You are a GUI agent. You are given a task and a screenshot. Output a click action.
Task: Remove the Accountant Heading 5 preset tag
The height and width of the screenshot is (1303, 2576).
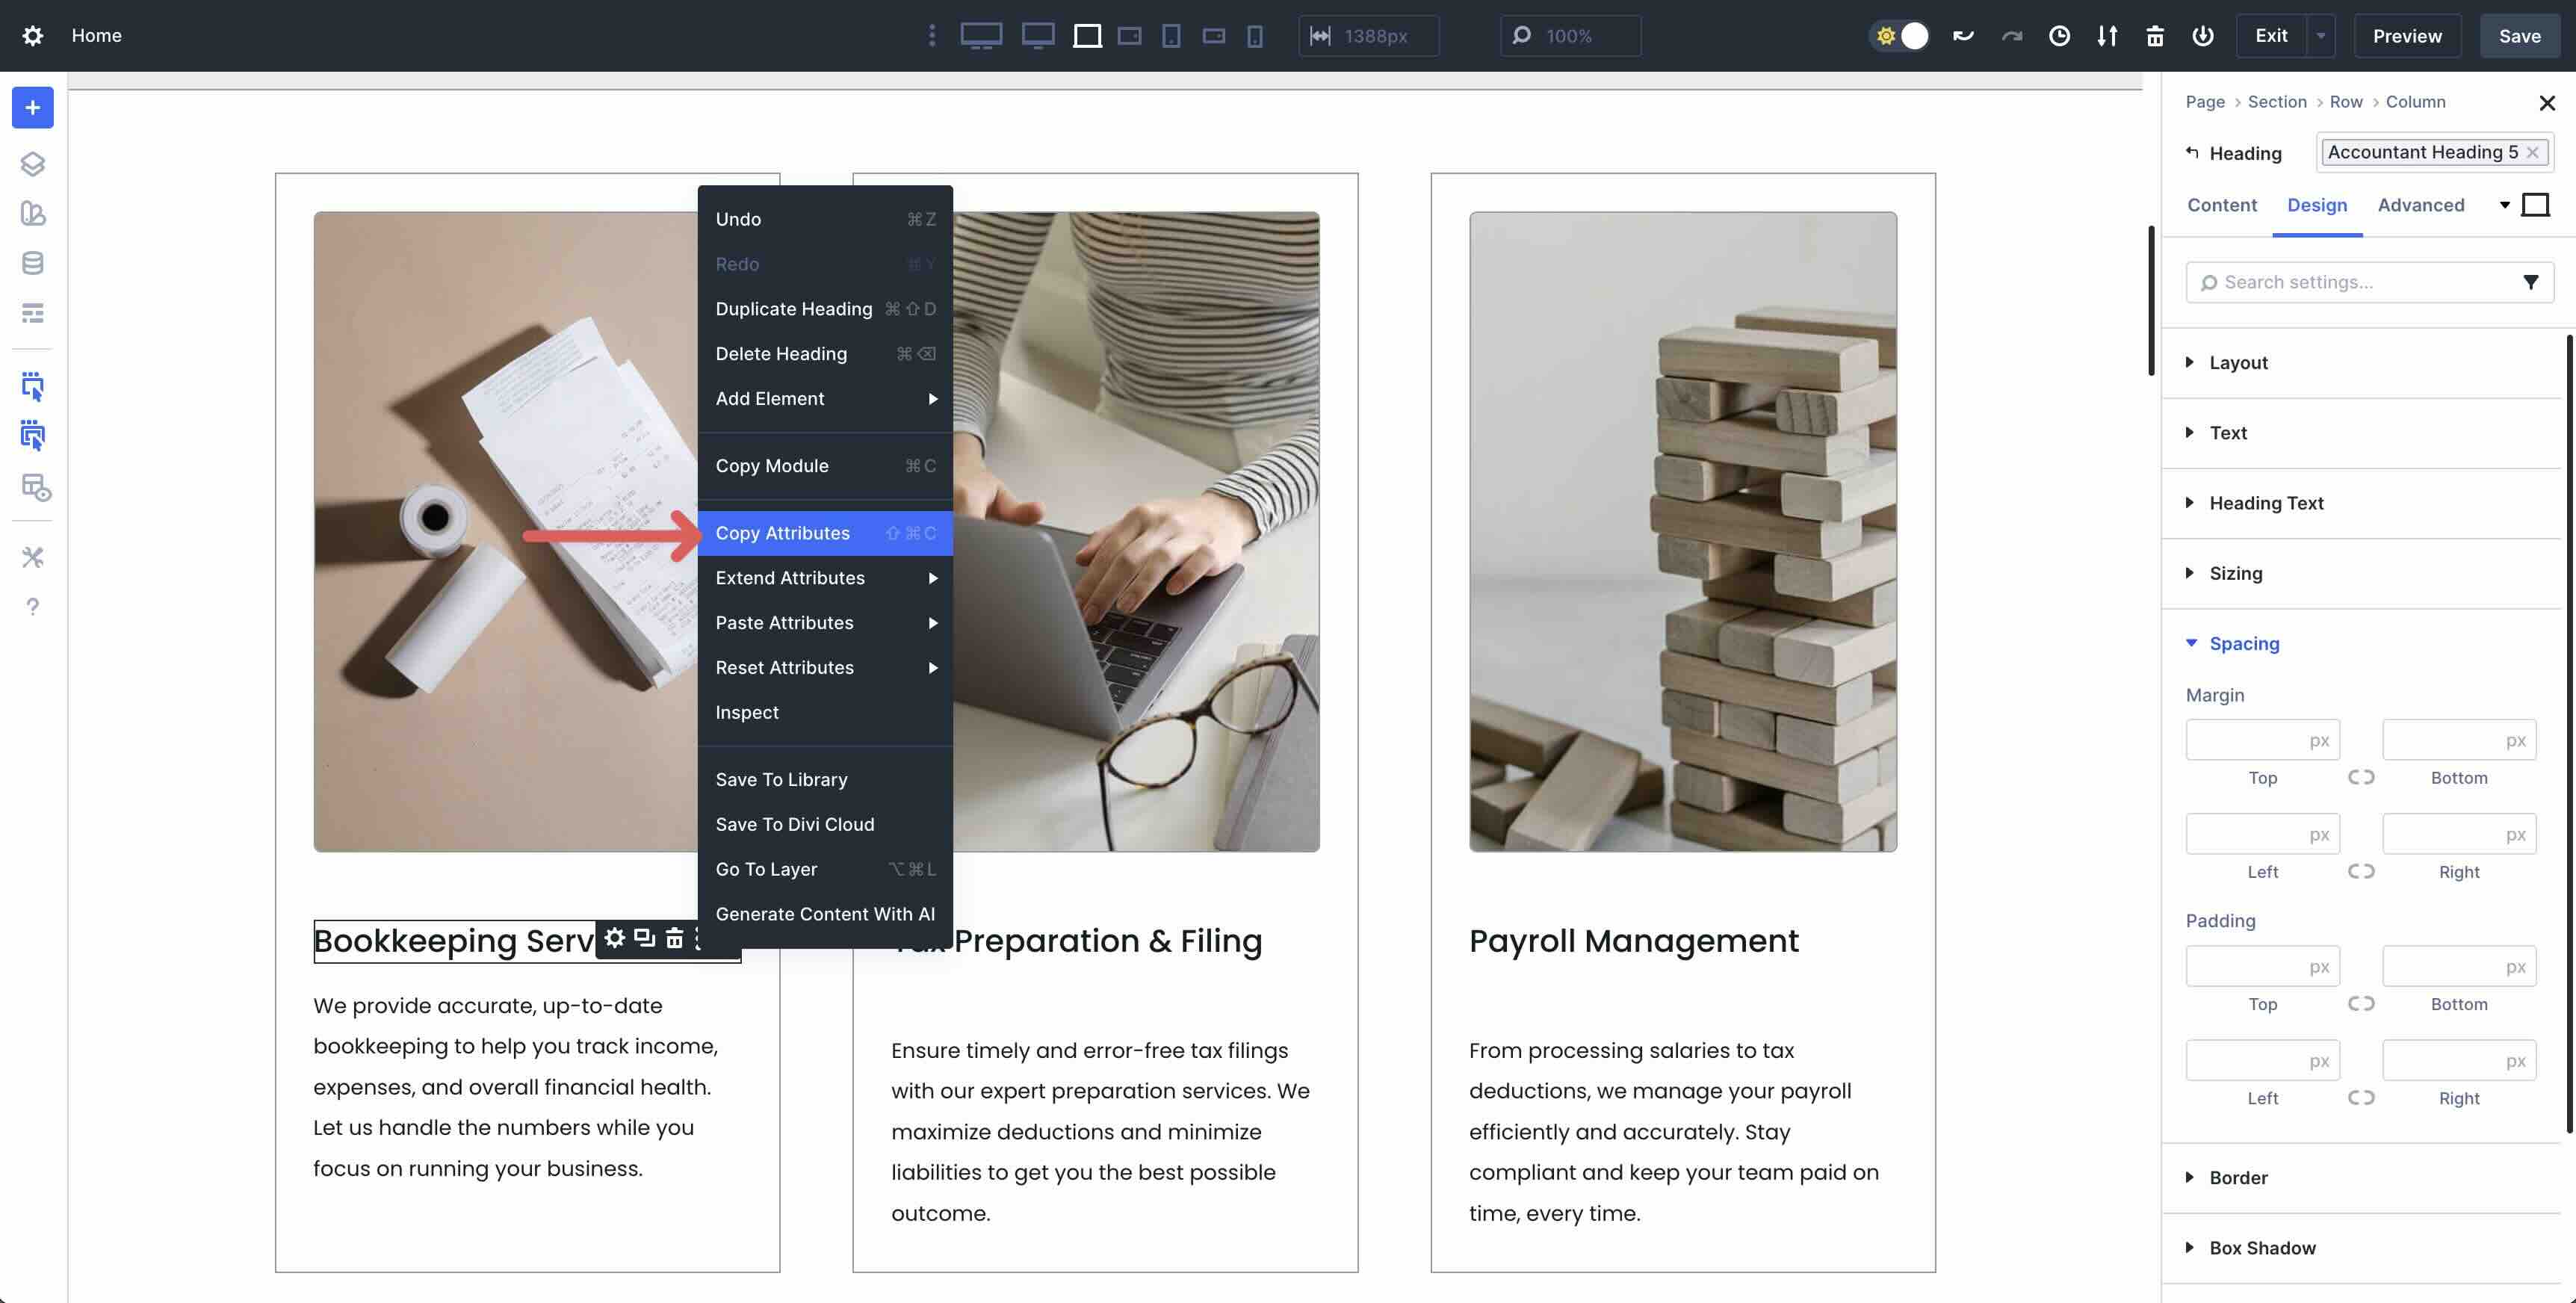[2532, 152]
